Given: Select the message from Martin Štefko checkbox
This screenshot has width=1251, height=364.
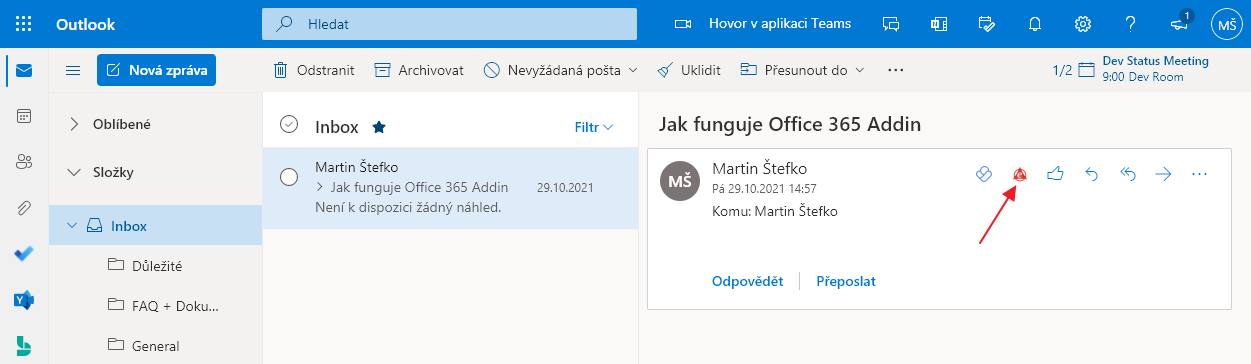Looking at the screenshot, I should pyautogui.click(x=289, y=177).
